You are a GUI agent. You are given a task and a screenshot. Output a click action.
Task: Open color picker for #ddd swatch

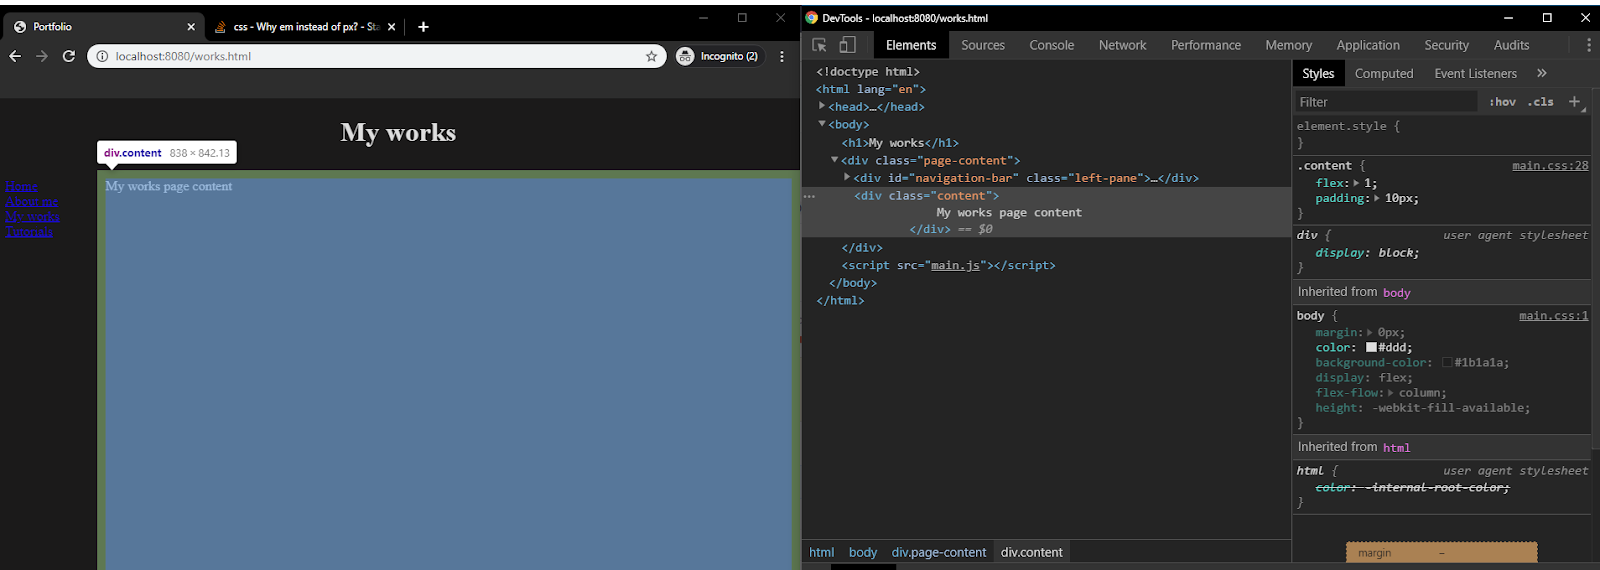tap(1372, 347)
